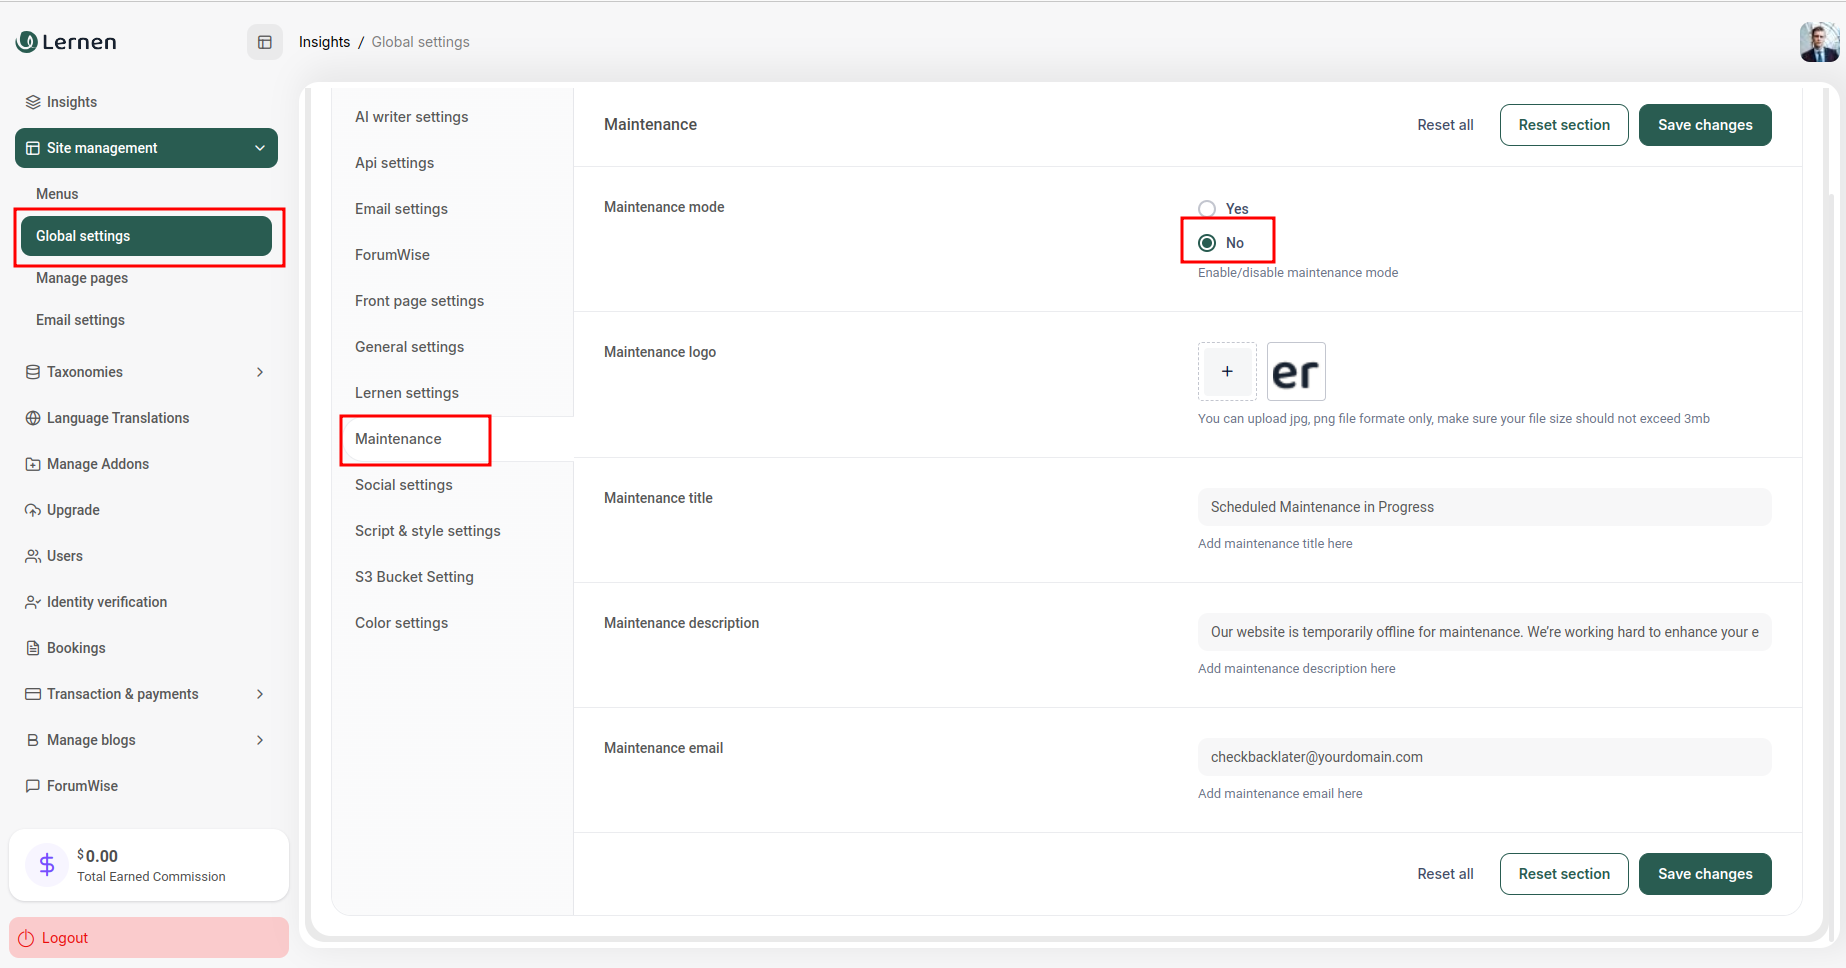The image size is (1846, 968).
Task: Open the S3 Bucket Setting section
Action: [414, 576]
